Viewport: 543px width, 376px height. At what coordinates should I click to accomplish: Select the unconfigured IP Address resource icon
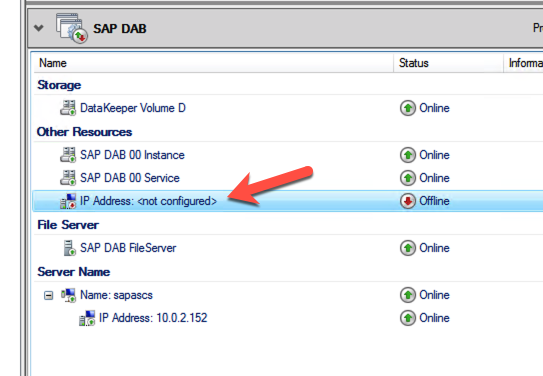pyautogui.click(x=68, y=201)
